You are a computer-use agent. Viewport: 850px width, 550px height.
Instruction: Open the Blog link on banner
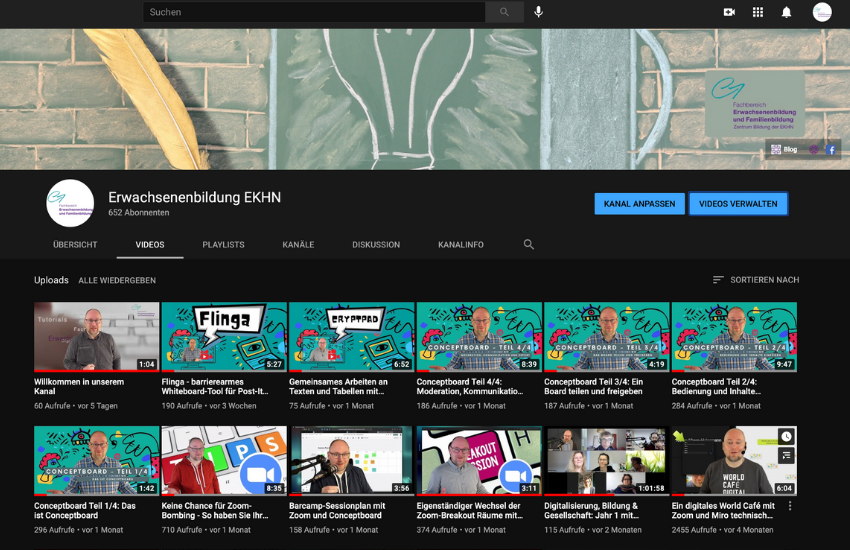(x=784, y=149)
